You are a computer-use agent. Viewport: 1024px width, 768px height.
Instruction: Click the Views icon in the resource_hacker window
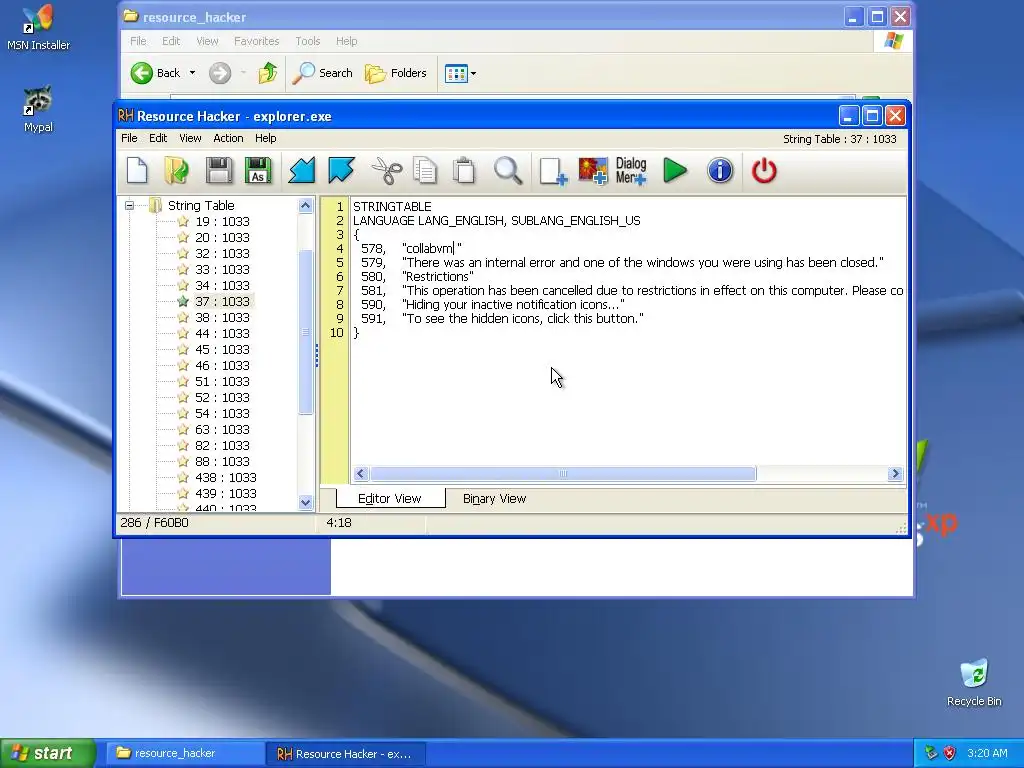click(456, 73)
